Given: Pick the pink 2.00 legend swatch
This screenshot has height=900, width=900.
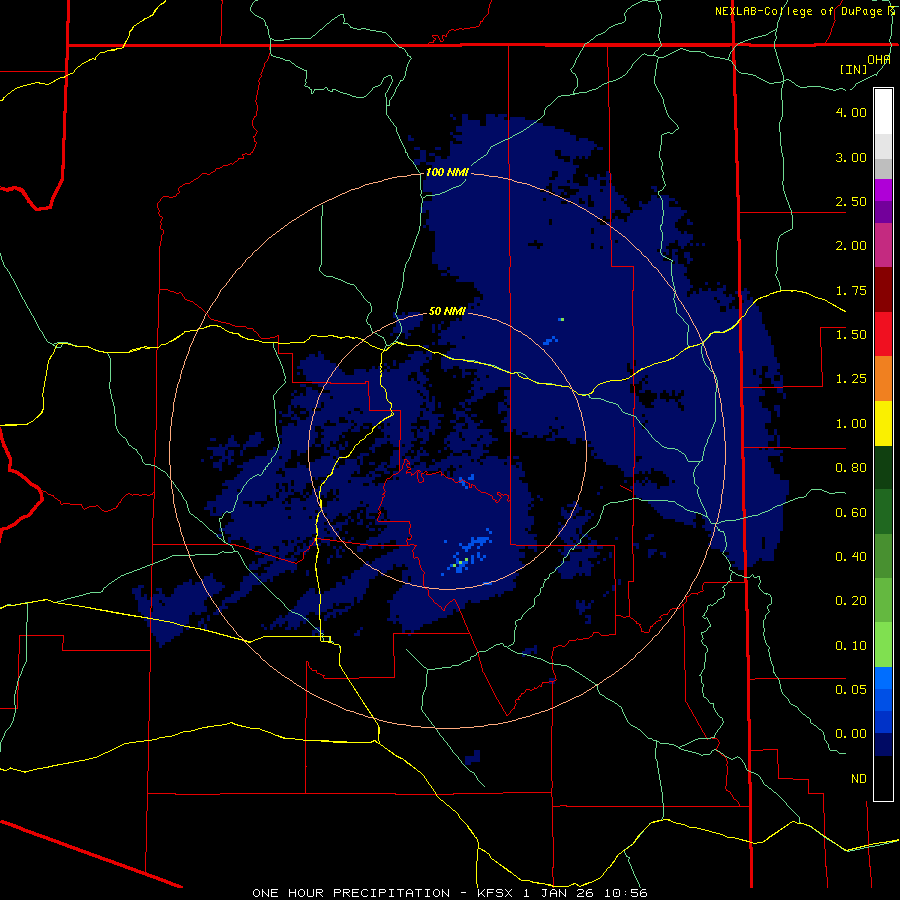Looking at the screenshot, I should click(883, 245).
